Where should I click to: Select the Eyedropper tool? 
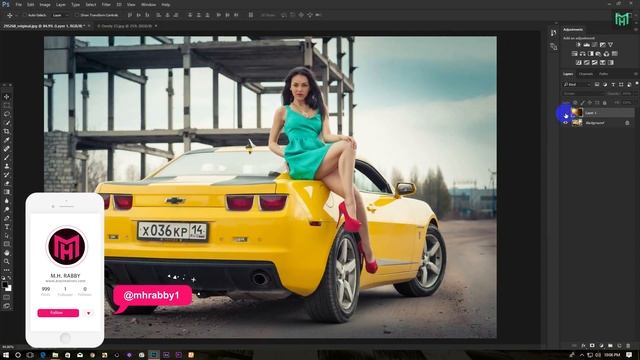coord(7,140)
